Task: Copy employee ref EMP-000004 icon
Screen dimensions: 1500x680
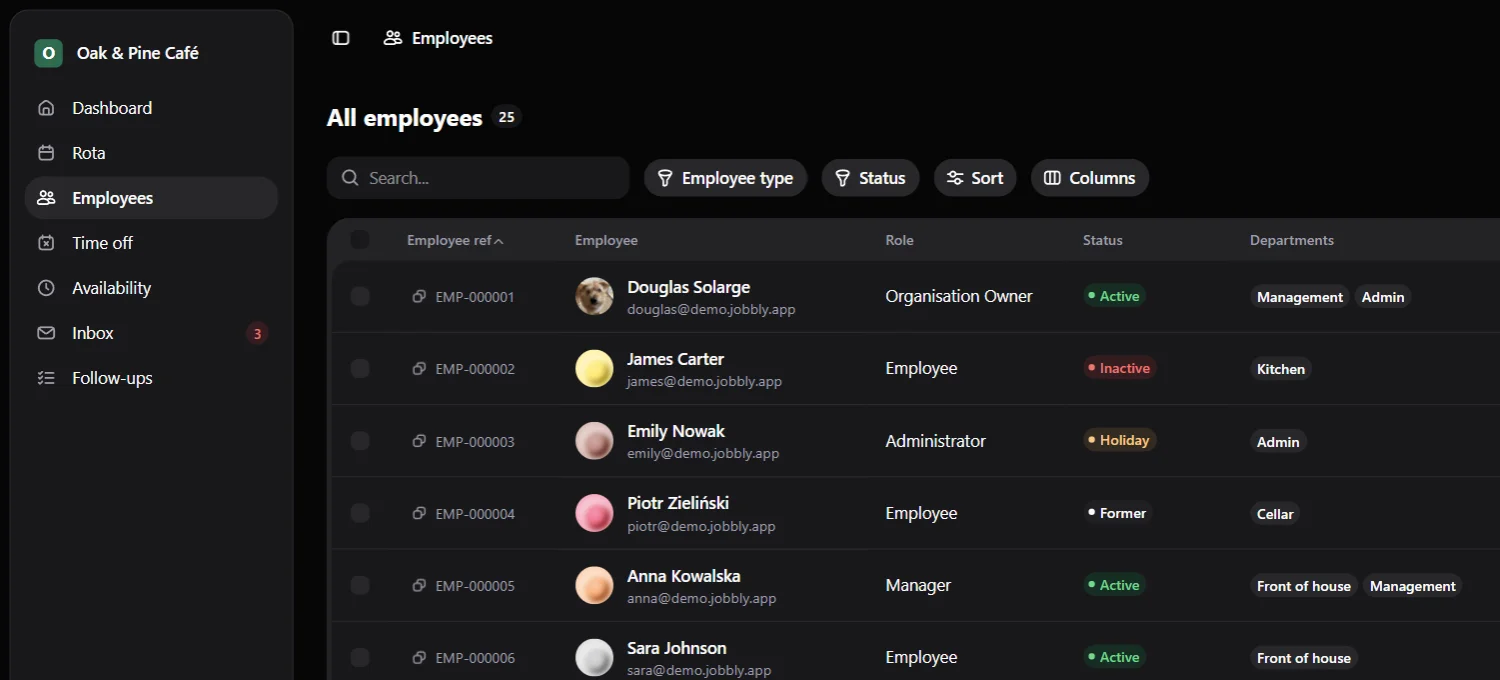Action: (x=420, y=513)
